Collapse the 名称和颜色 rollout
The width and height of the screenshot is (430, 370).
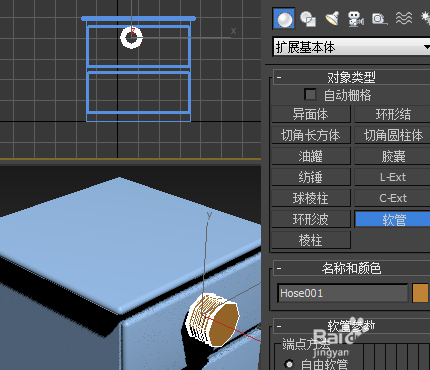coord(279,268)
